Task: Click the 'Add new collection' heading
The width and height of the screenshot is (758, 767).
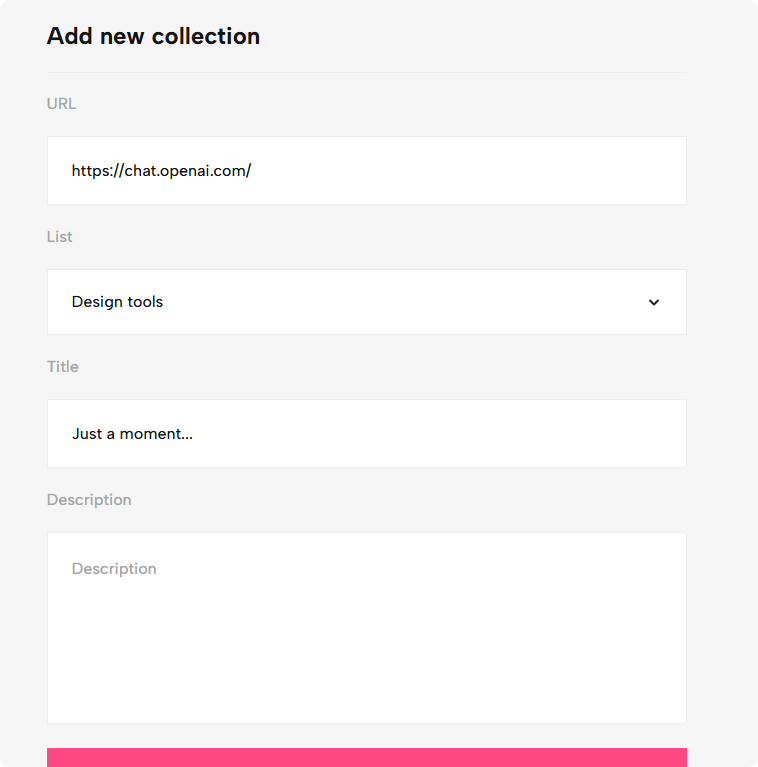Action: coord(153,36)
